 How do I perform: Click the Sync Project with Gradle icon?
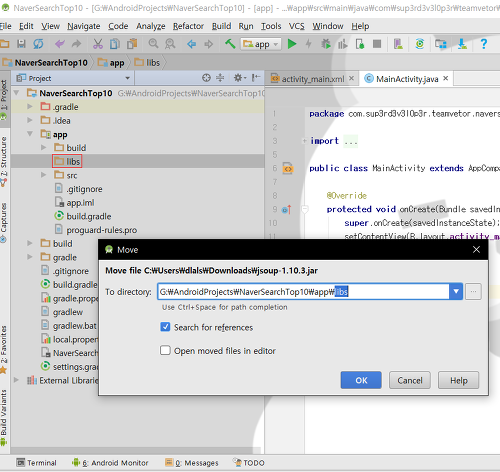tap(420, 44)
